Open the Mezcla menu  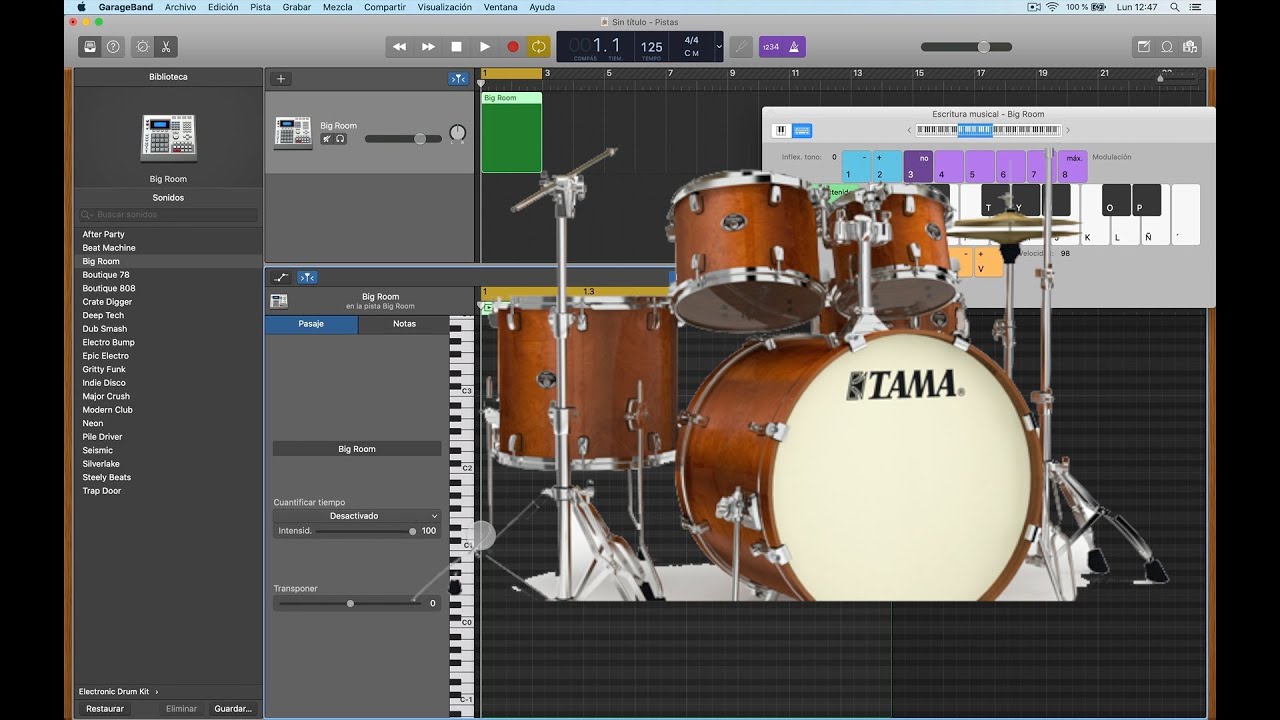point(337,7)
